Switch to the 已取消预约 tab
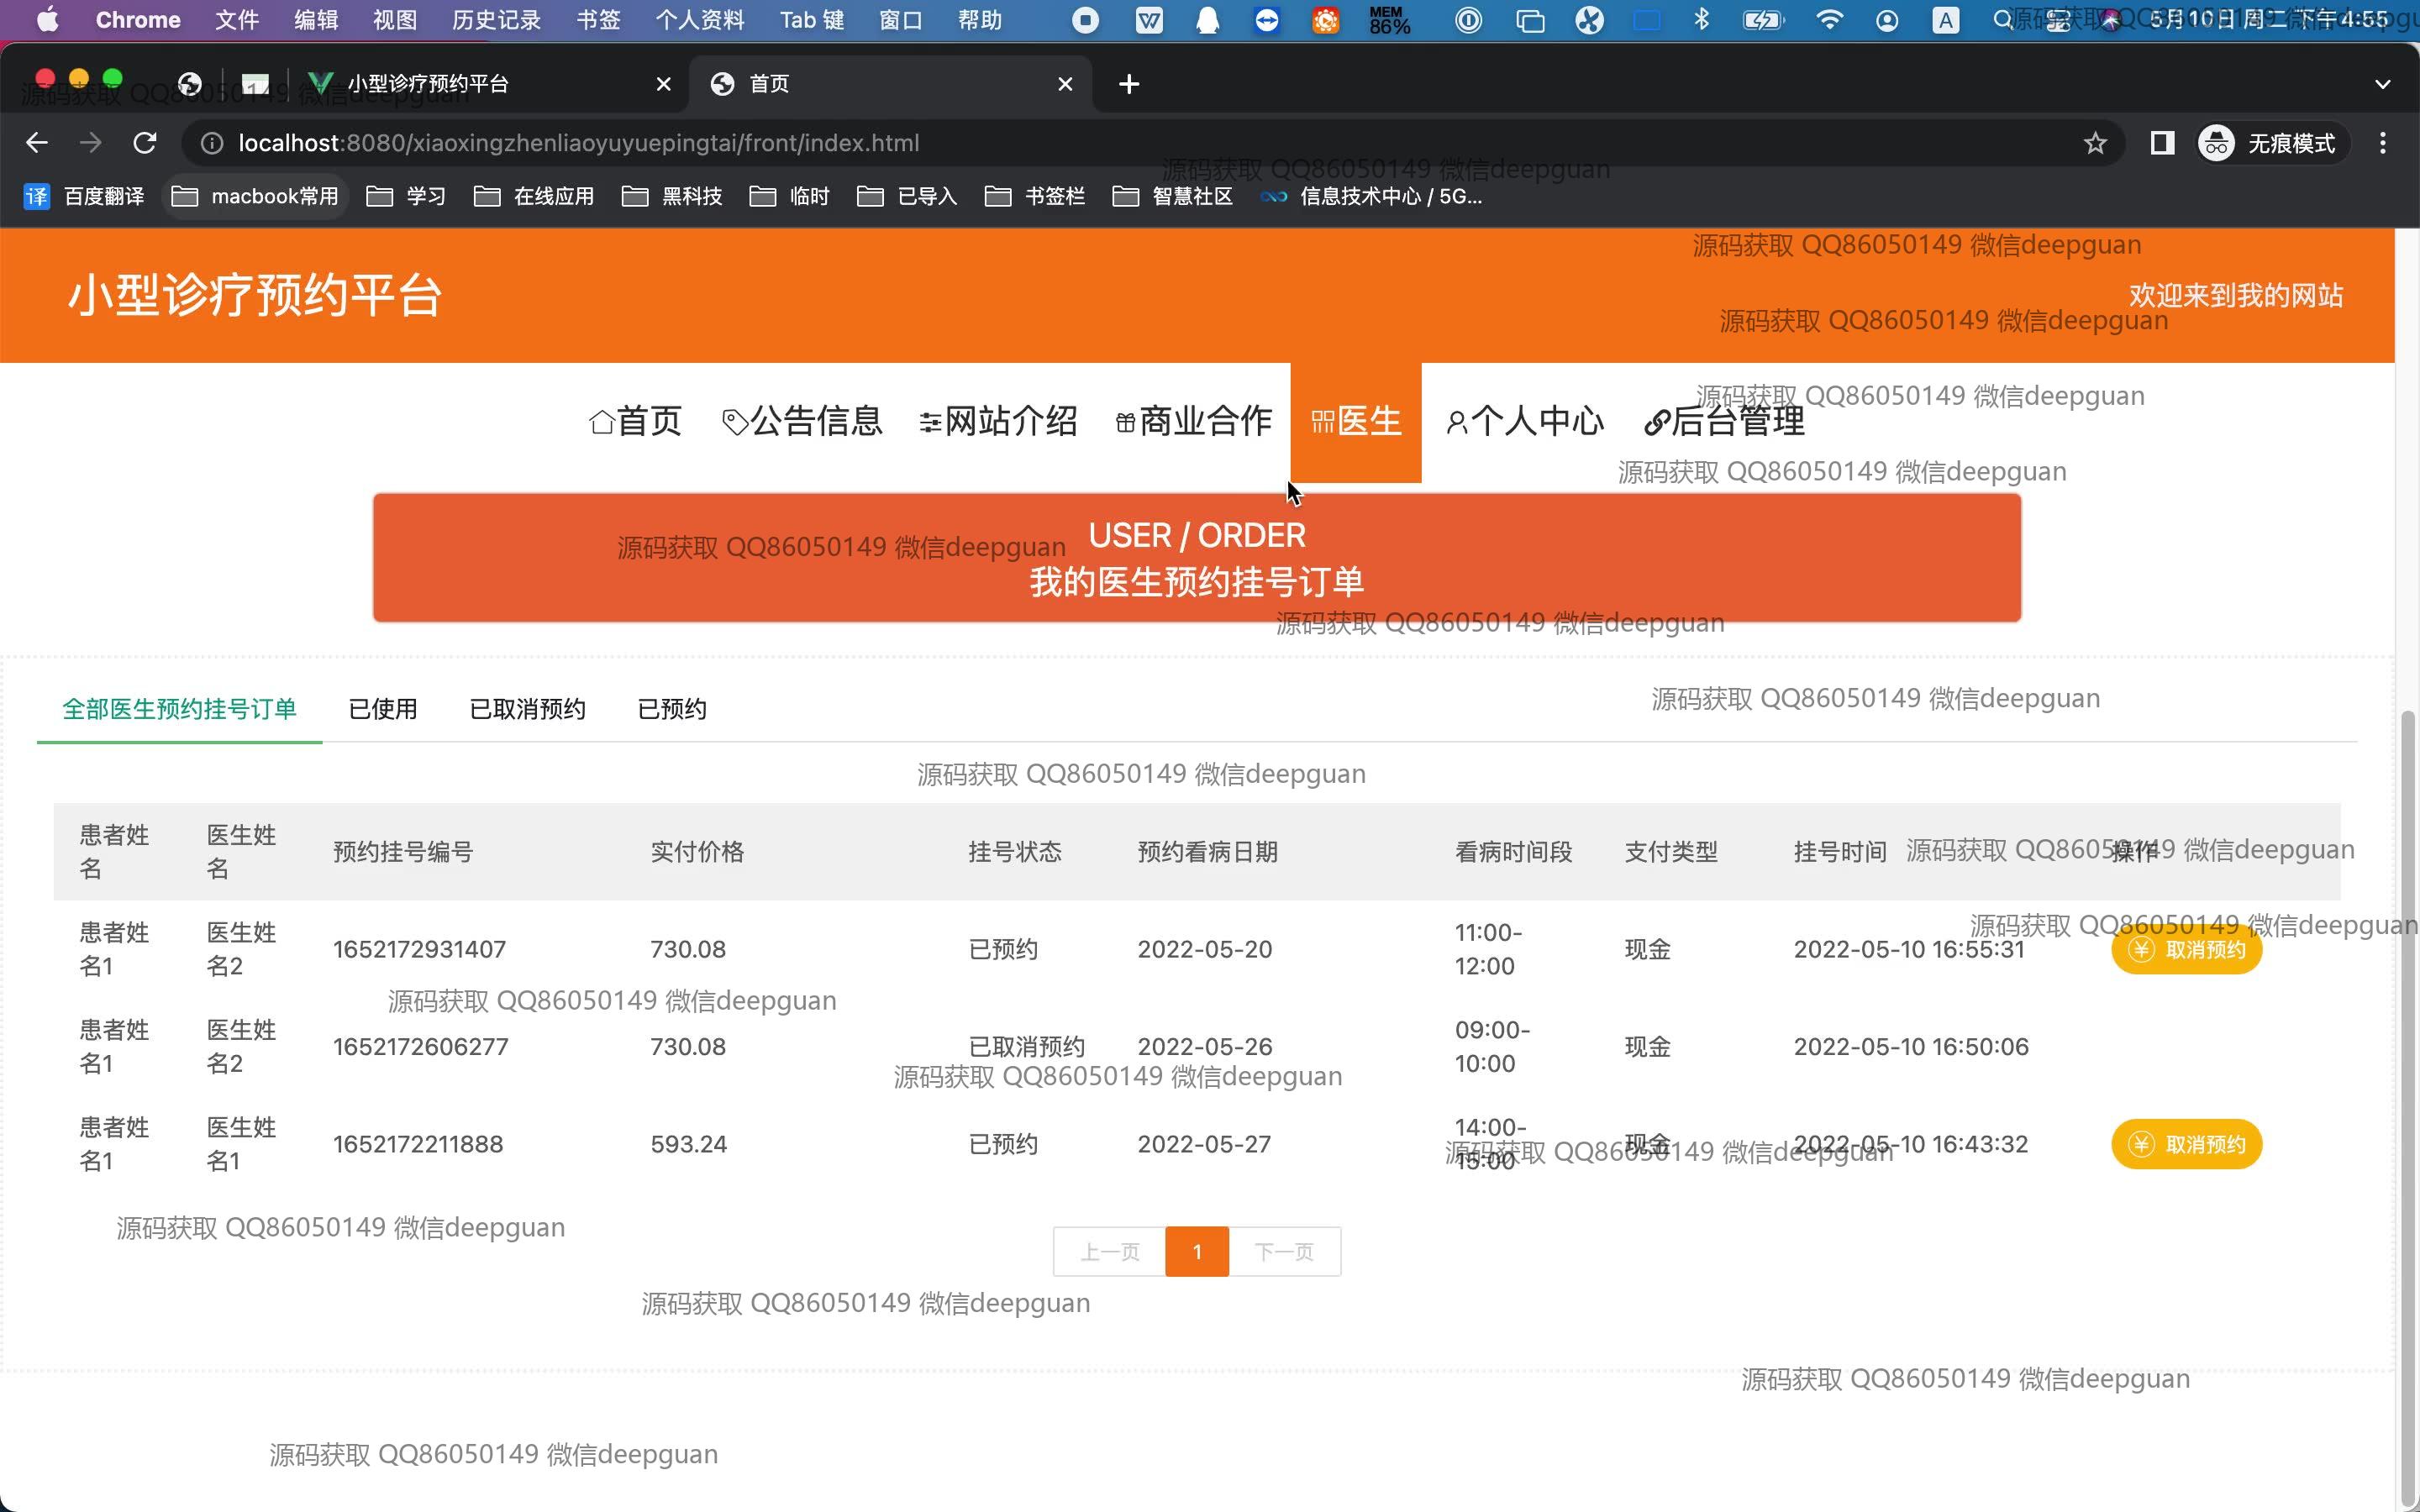 [x=527, y=709]
